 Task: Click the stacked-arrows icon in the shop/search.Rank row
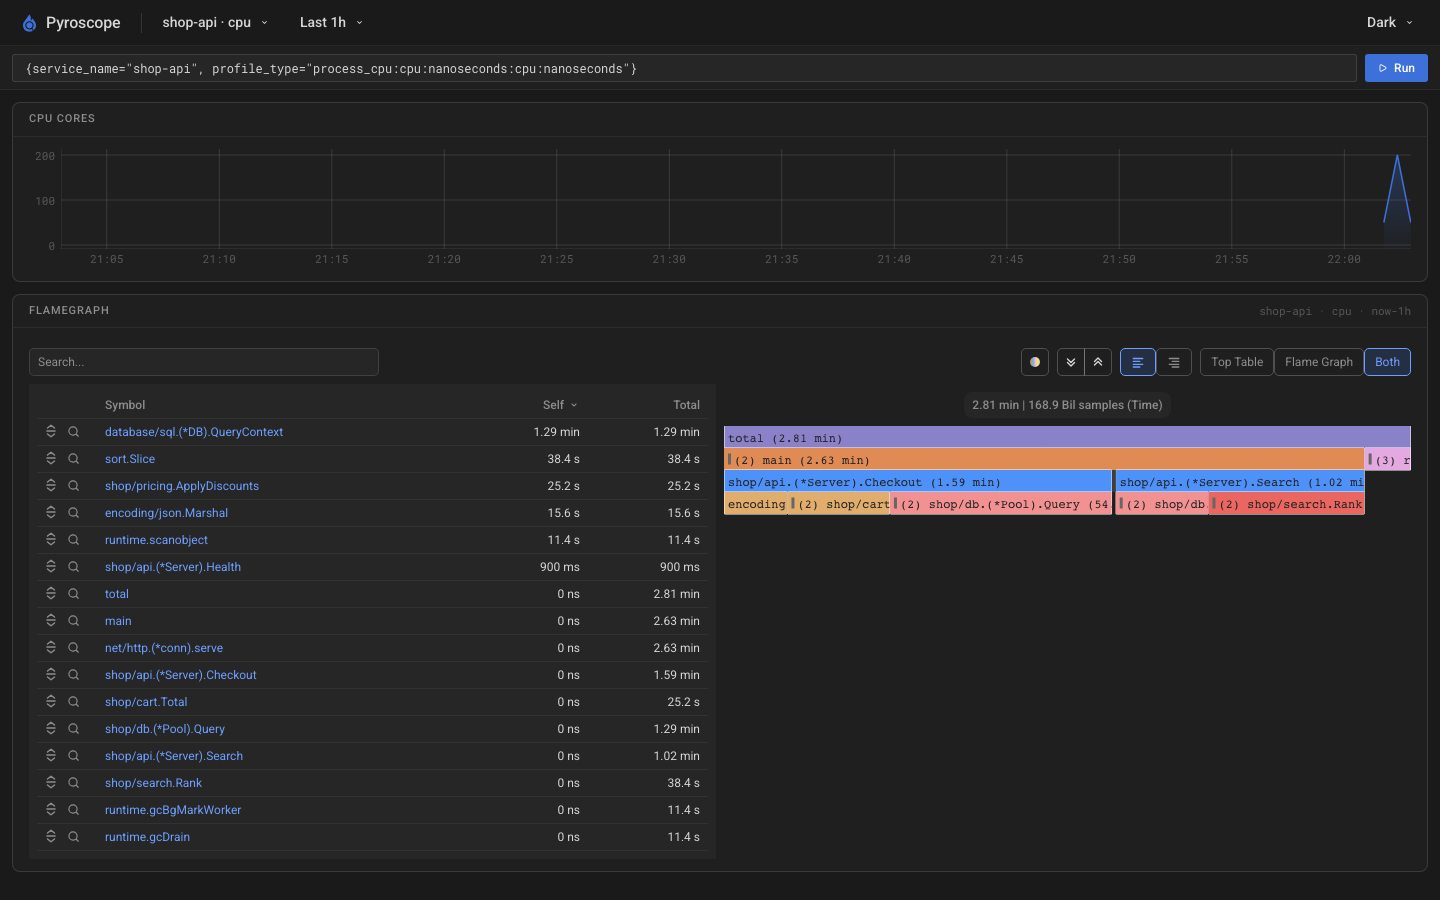(x=51, y=783)
